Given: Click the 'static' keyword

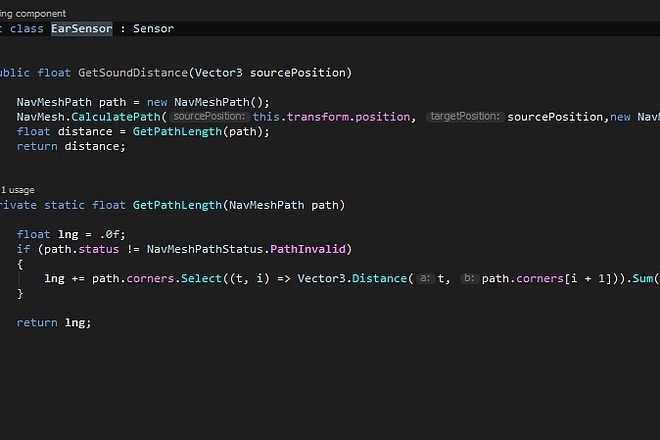Looking at the screenshot, I should point(64,205).
